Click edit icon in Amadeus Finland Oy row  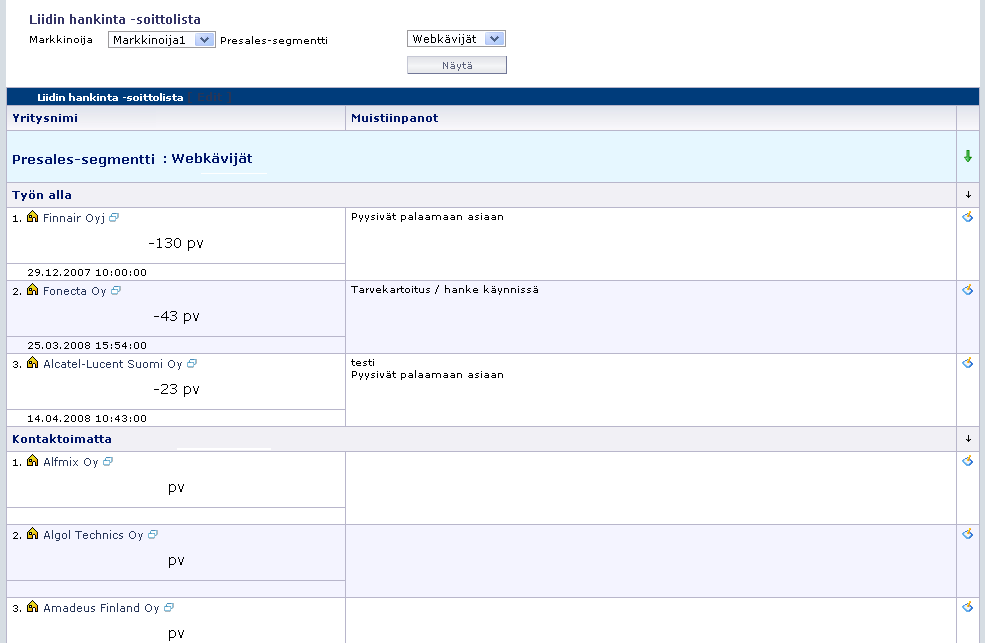[968, 607]
